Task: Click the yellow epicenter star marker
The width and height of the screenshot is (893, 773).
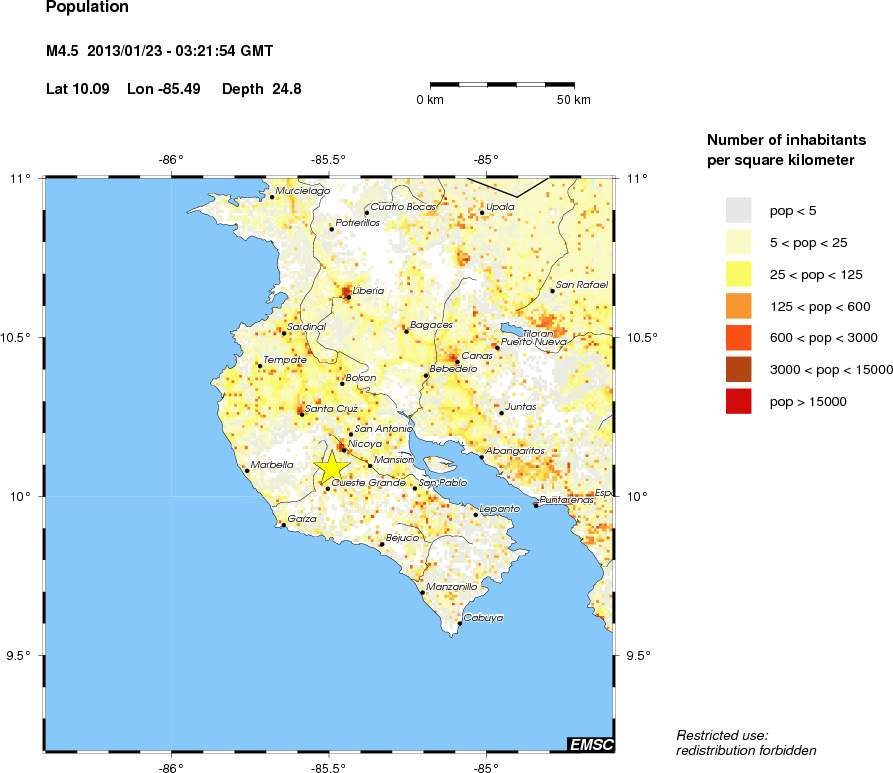Action: [x=331, y=467]
